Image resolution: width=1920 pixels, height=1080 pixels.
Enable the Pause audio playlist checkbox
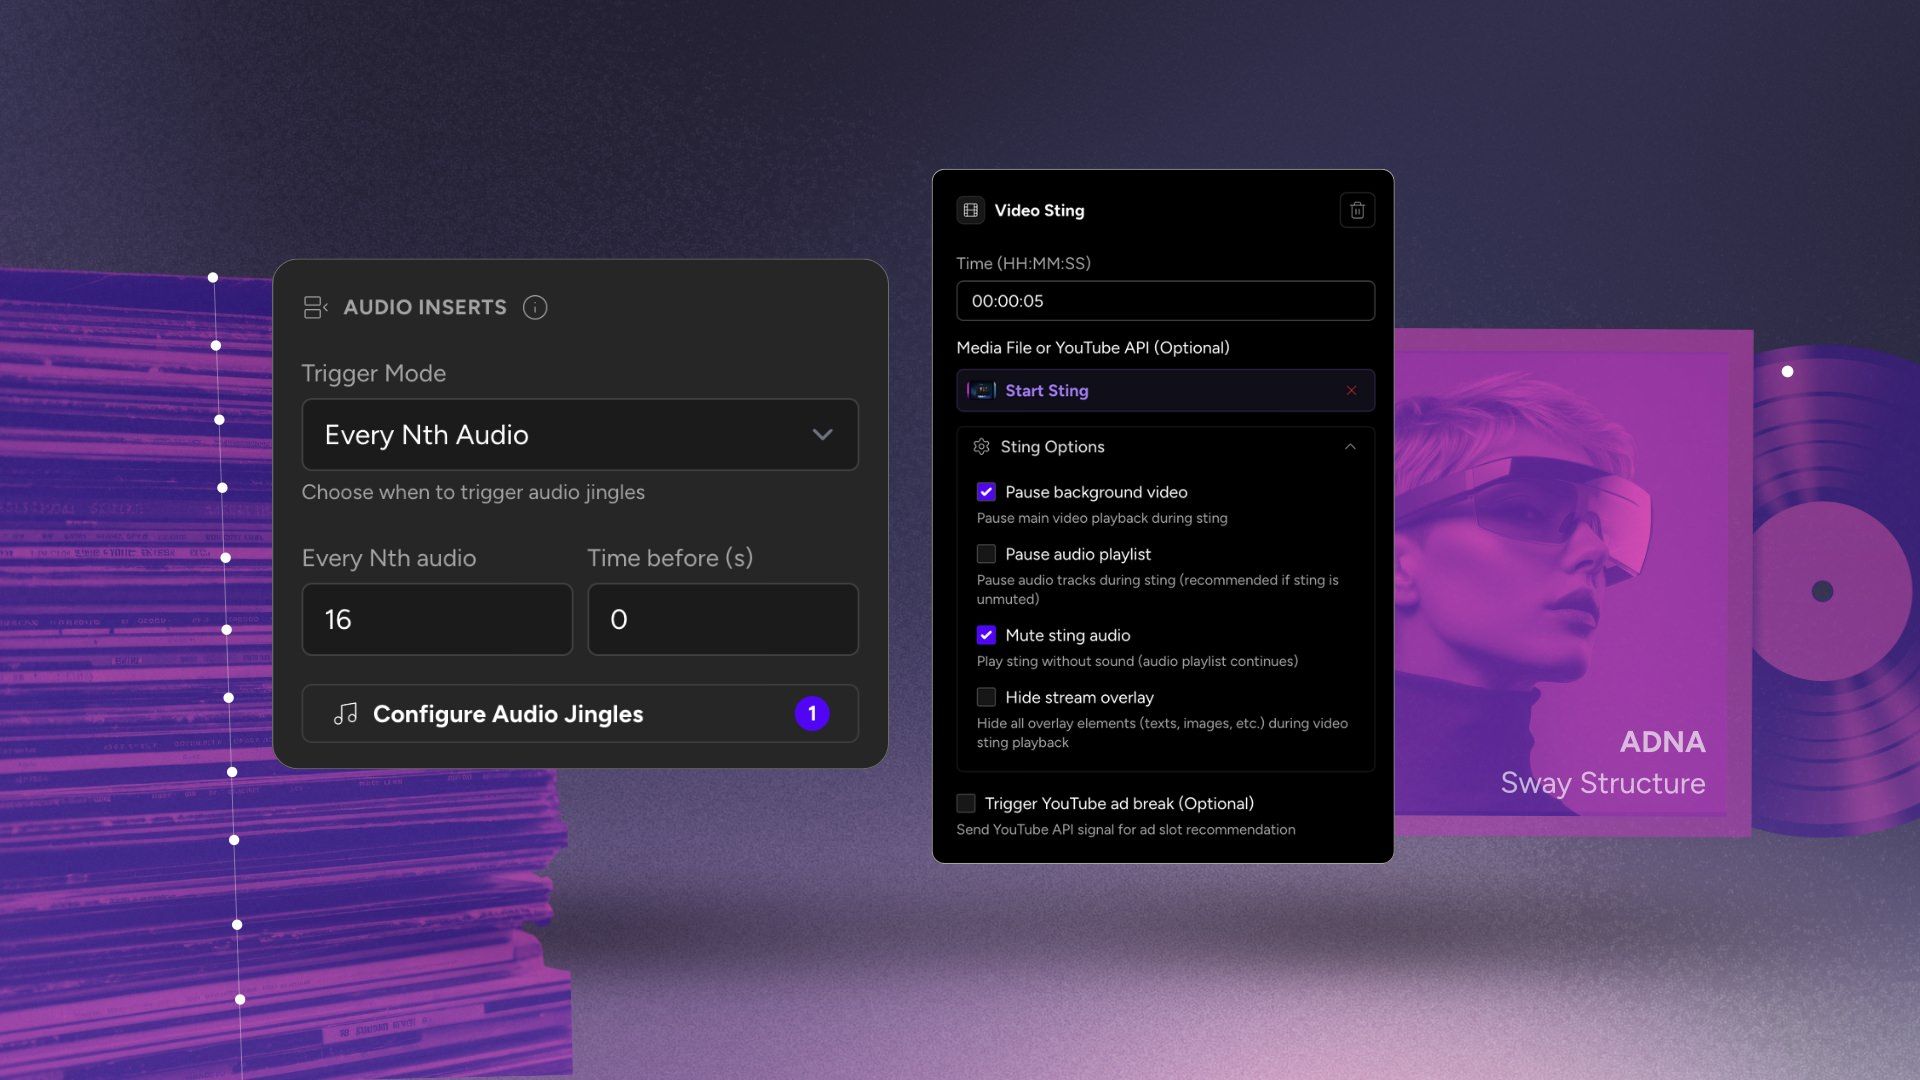pyautogui.click(x=986, y=554)
